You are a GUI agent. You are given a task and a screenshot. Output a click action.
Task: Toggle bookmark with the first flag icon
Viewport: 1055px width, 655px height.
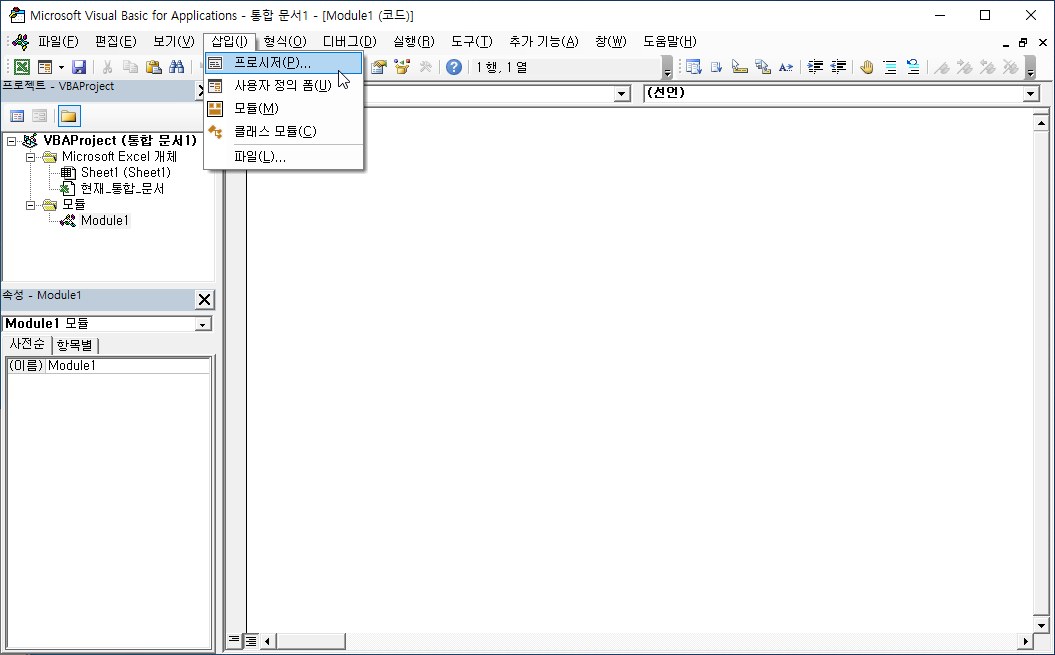942,67
